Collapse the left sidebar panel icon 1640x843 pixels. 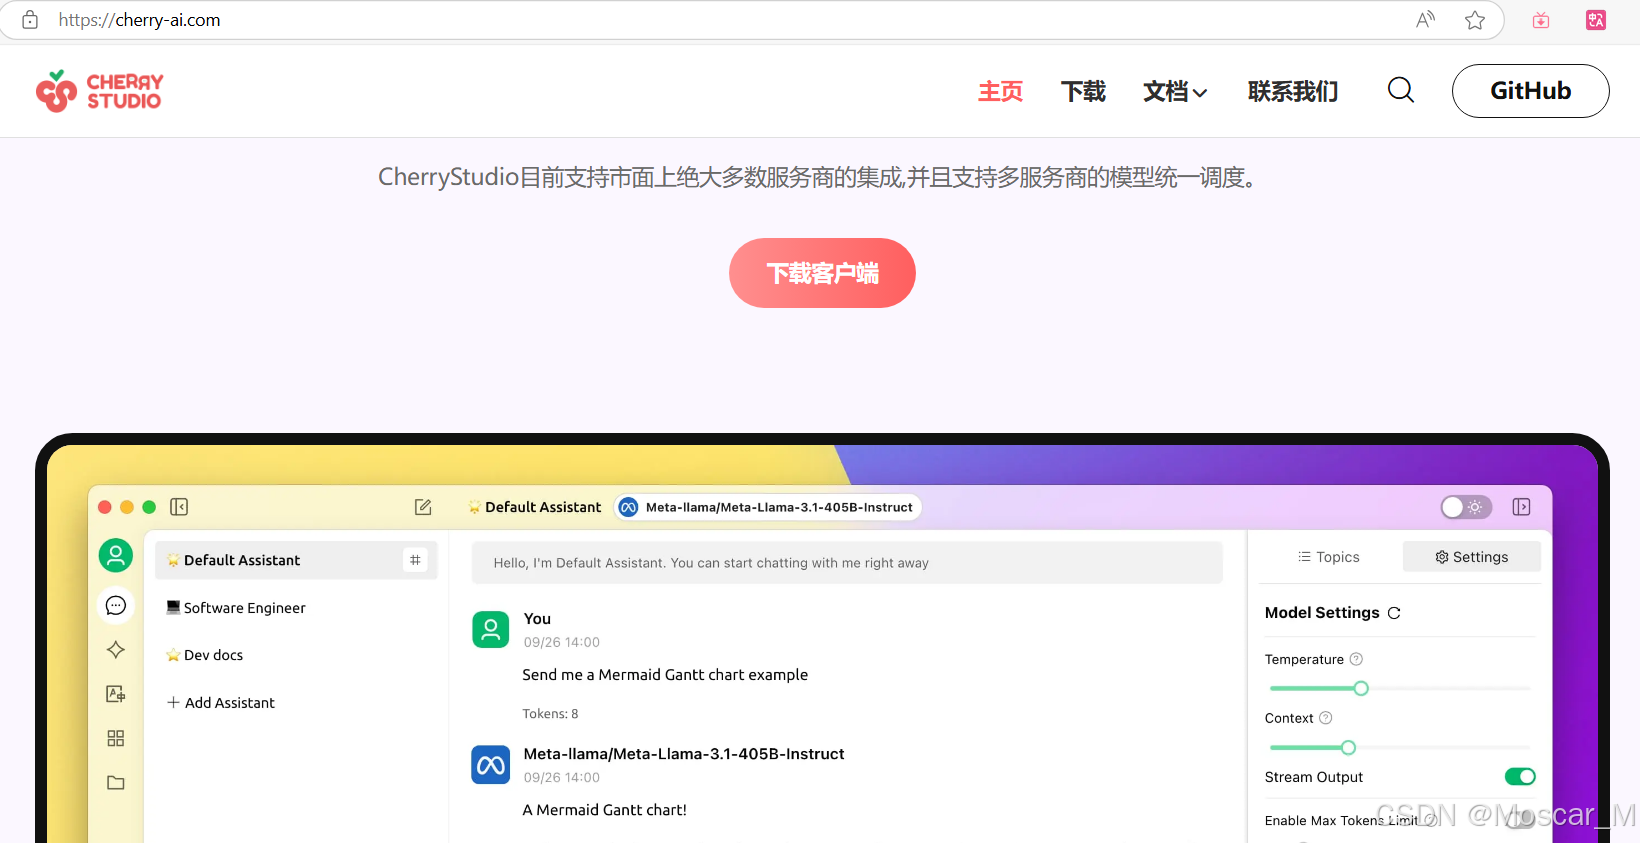click(x=179, y=507)
